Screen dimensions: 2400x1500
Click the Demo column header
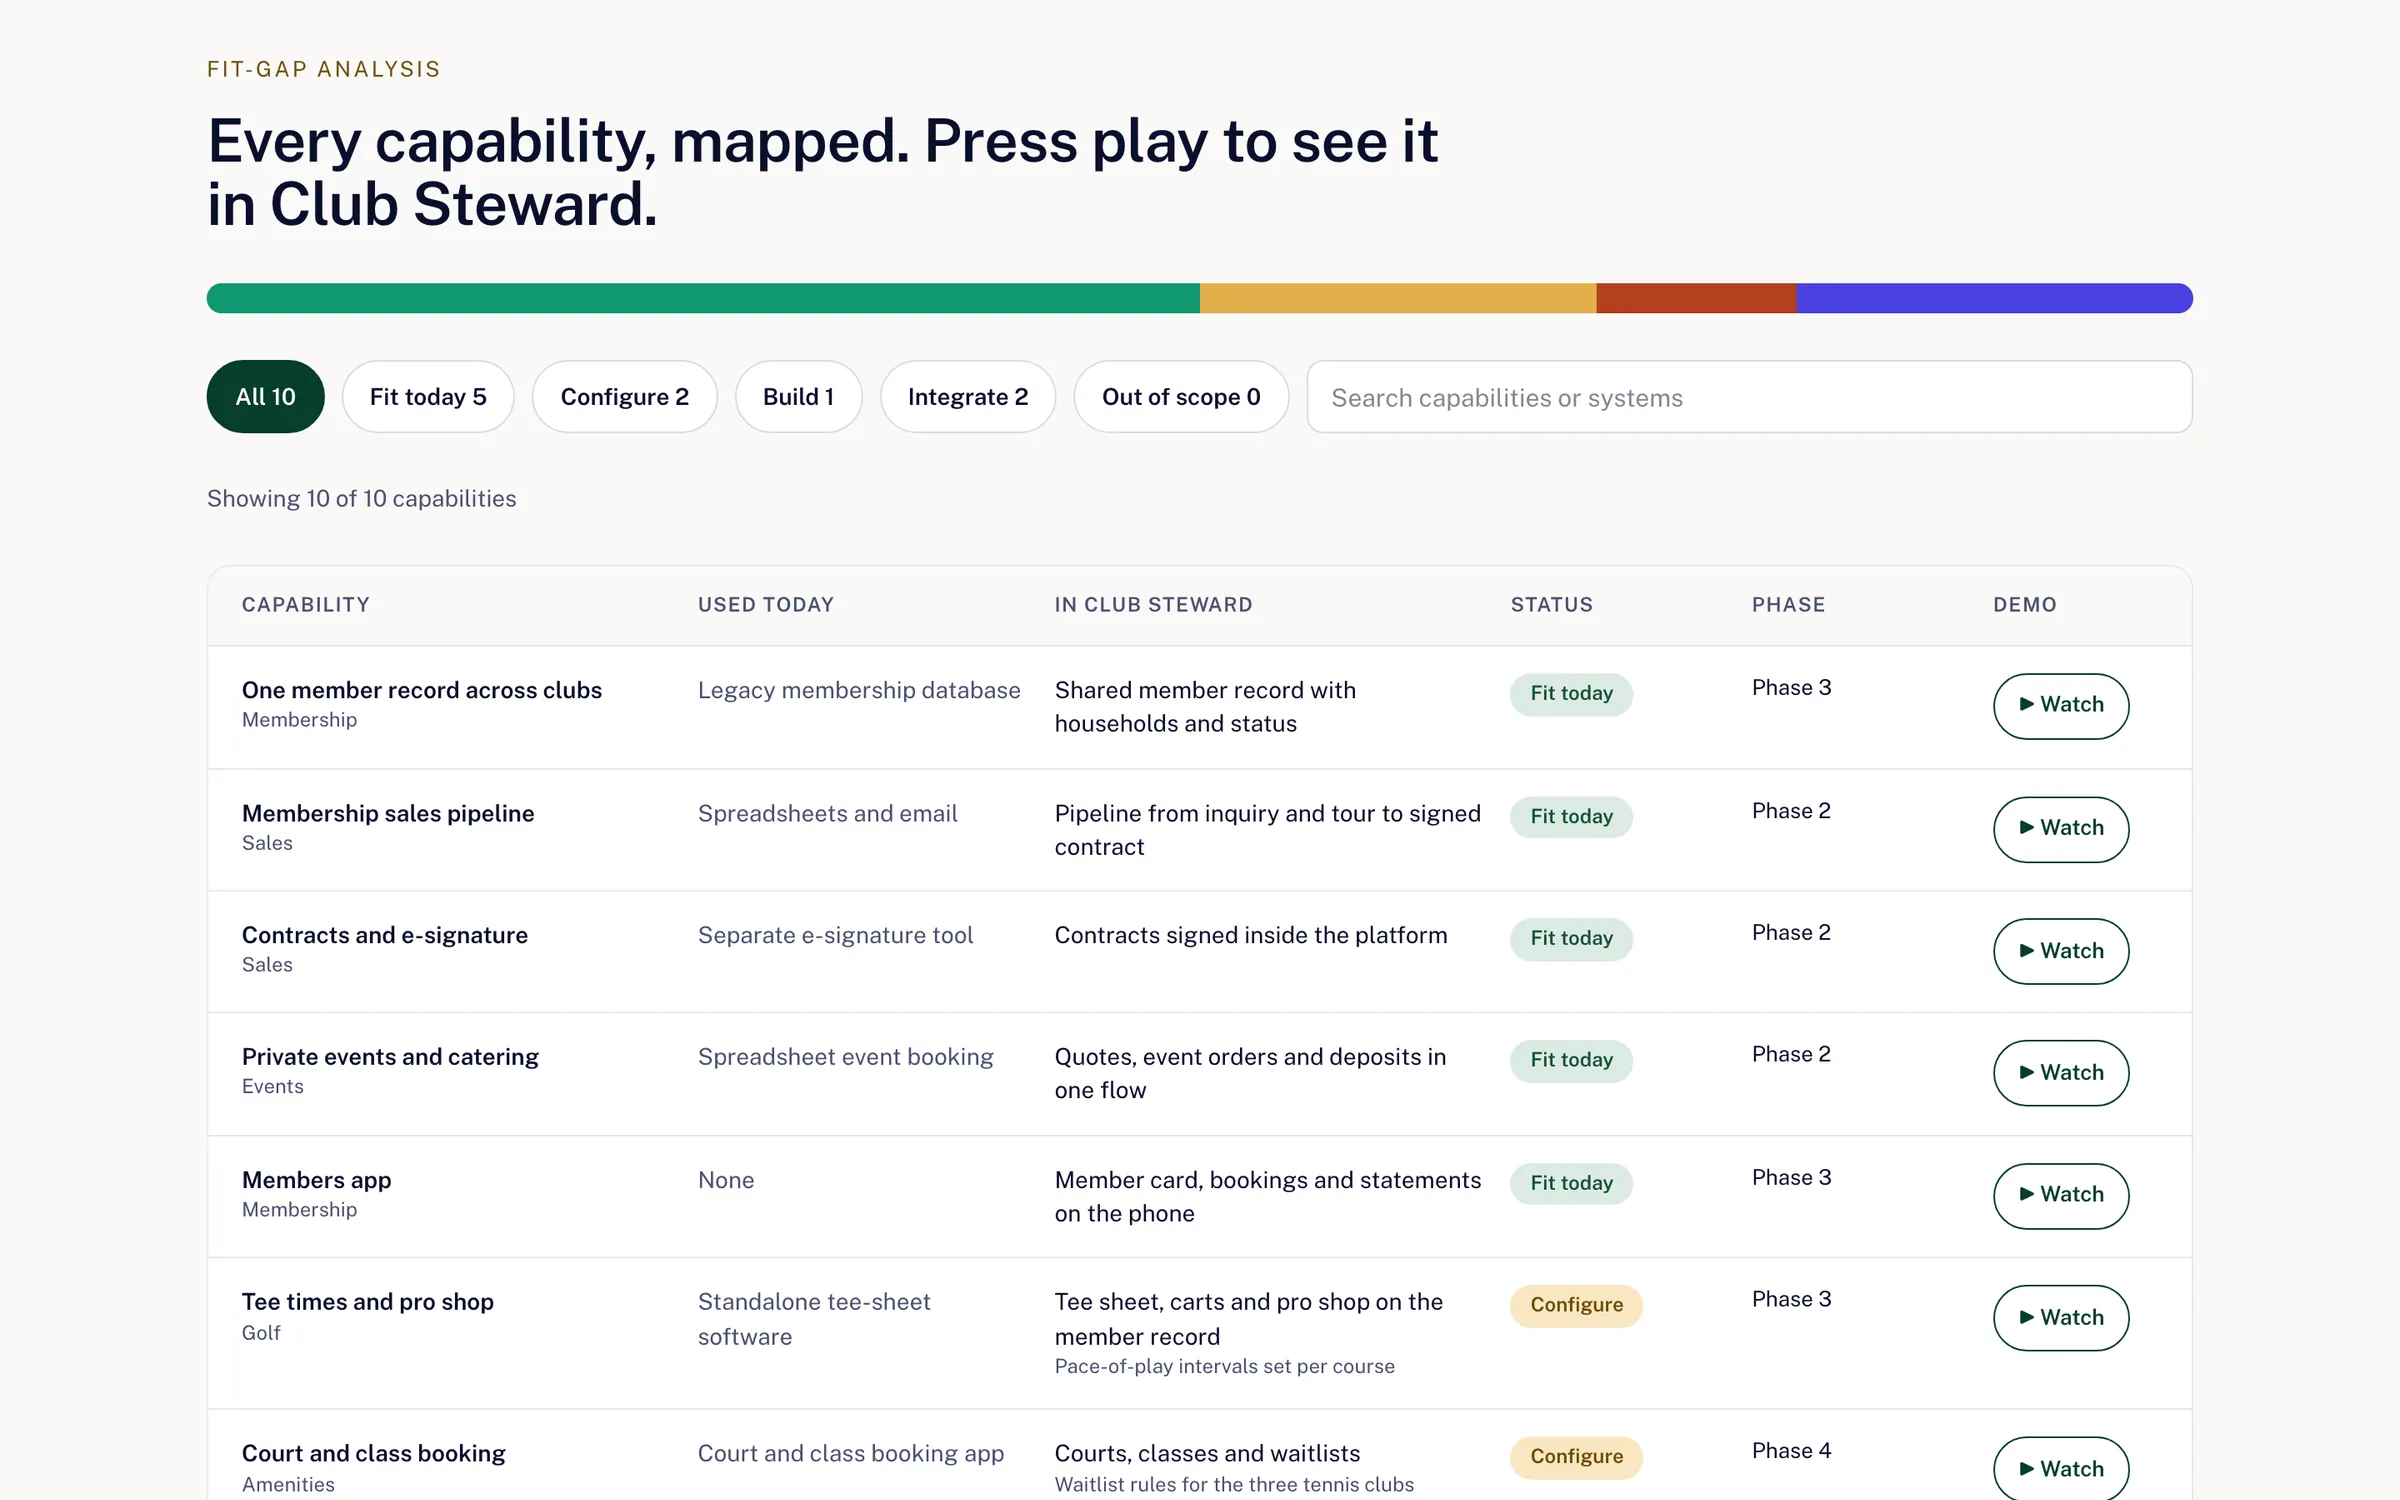click(2025, 605)
